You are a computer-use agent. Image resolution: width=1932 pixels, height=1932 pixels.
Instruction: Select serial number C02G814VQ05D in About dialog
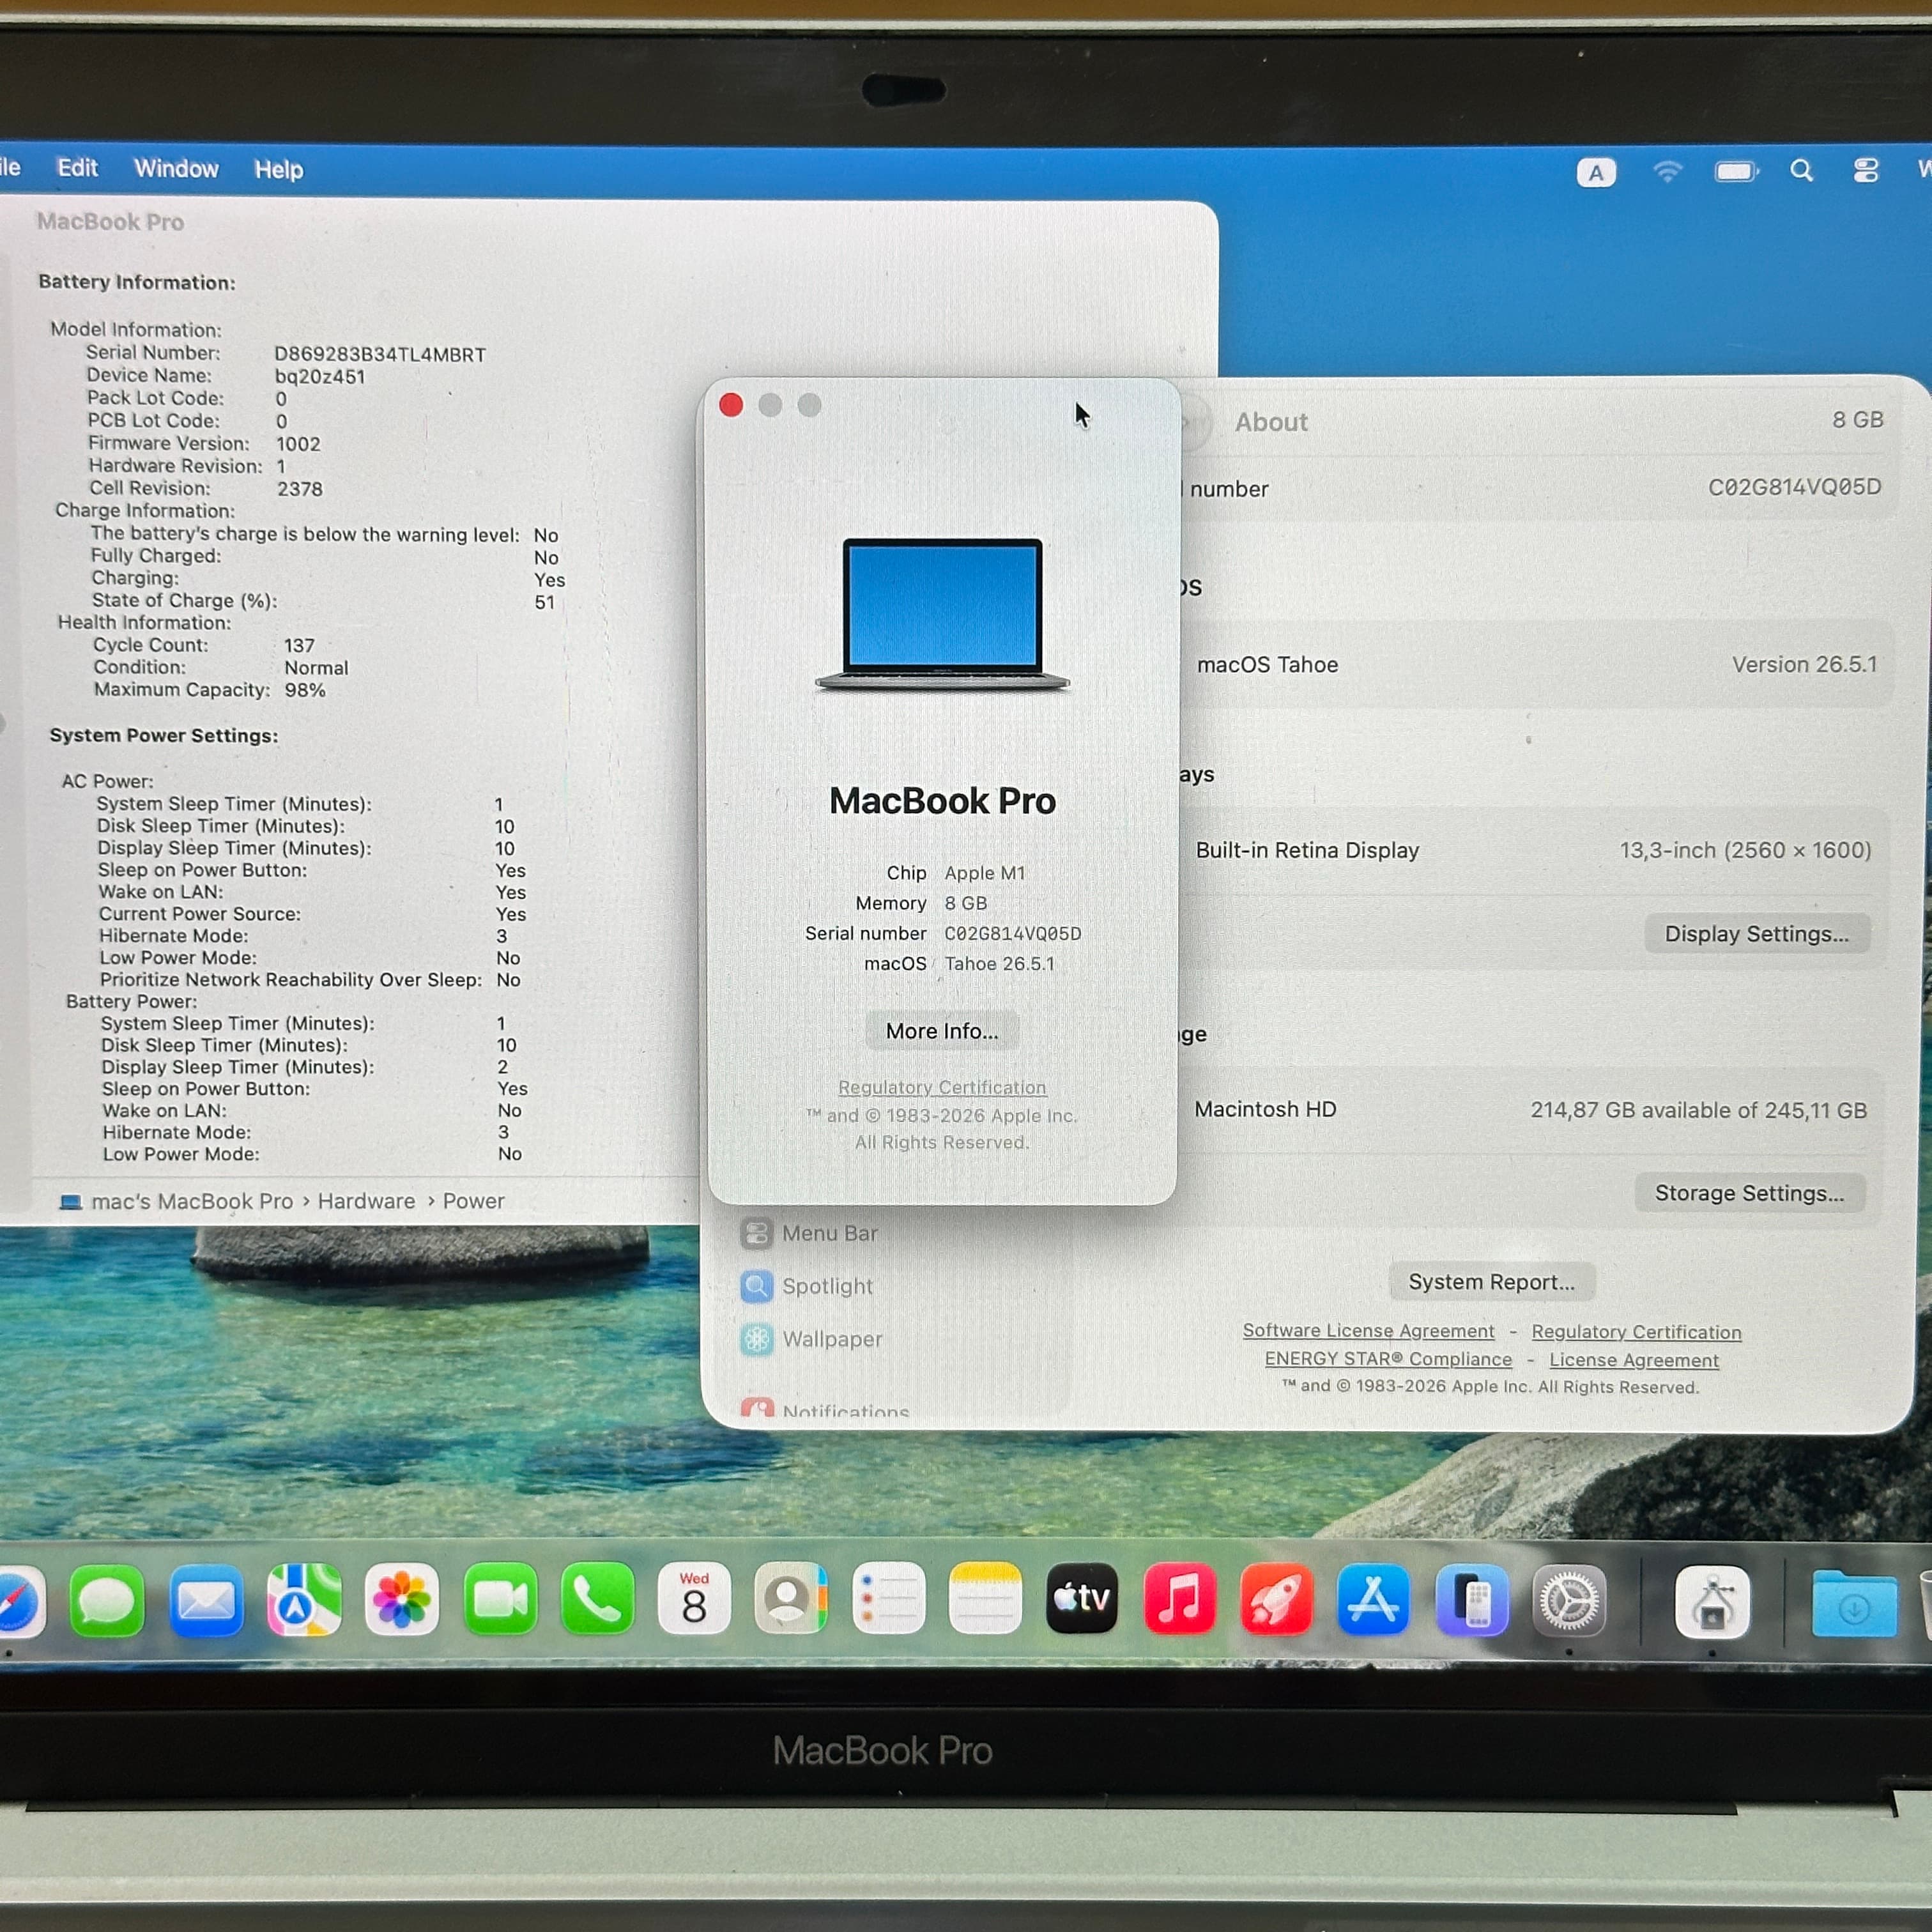(1013, 933)
